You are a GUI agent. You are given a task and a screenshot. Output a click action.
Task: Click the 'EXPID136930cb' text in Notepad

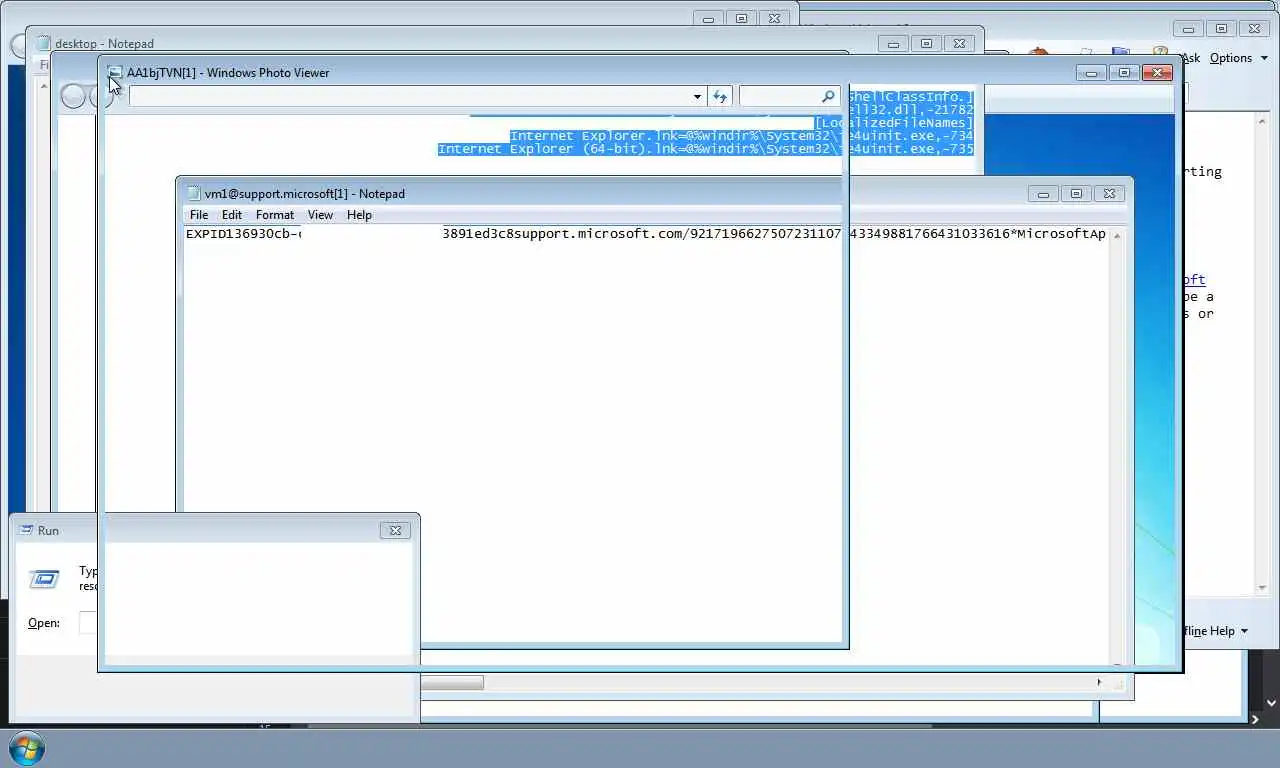(240, 234)
